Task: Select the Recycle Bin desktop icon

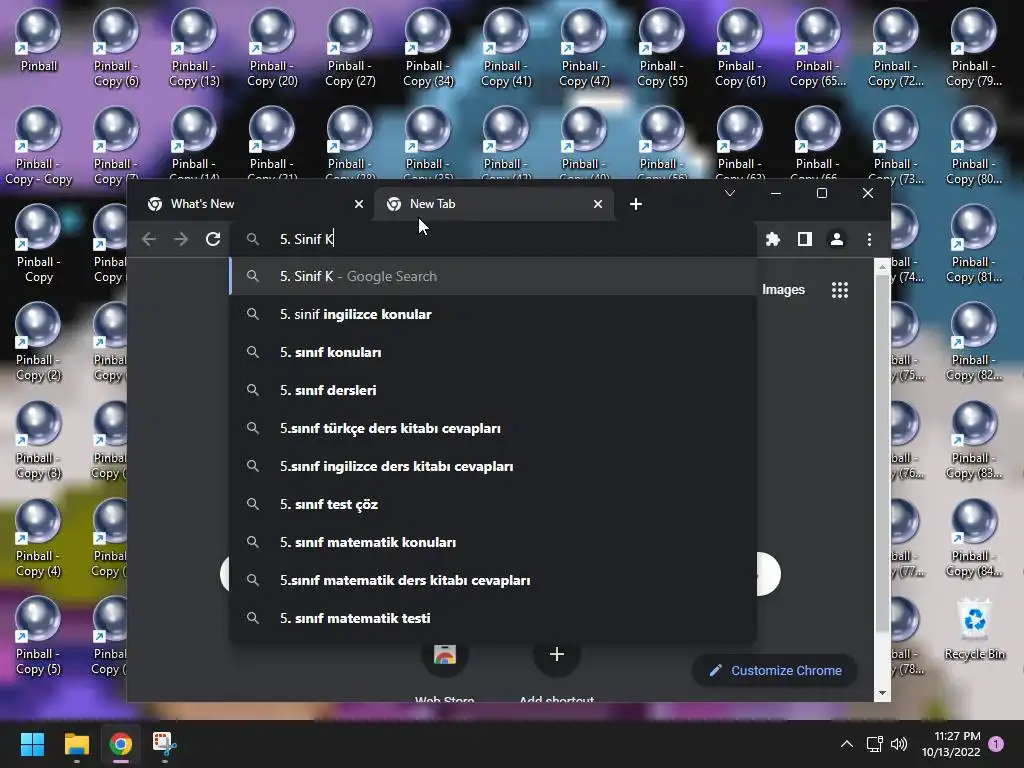Action: pos(974,630)
